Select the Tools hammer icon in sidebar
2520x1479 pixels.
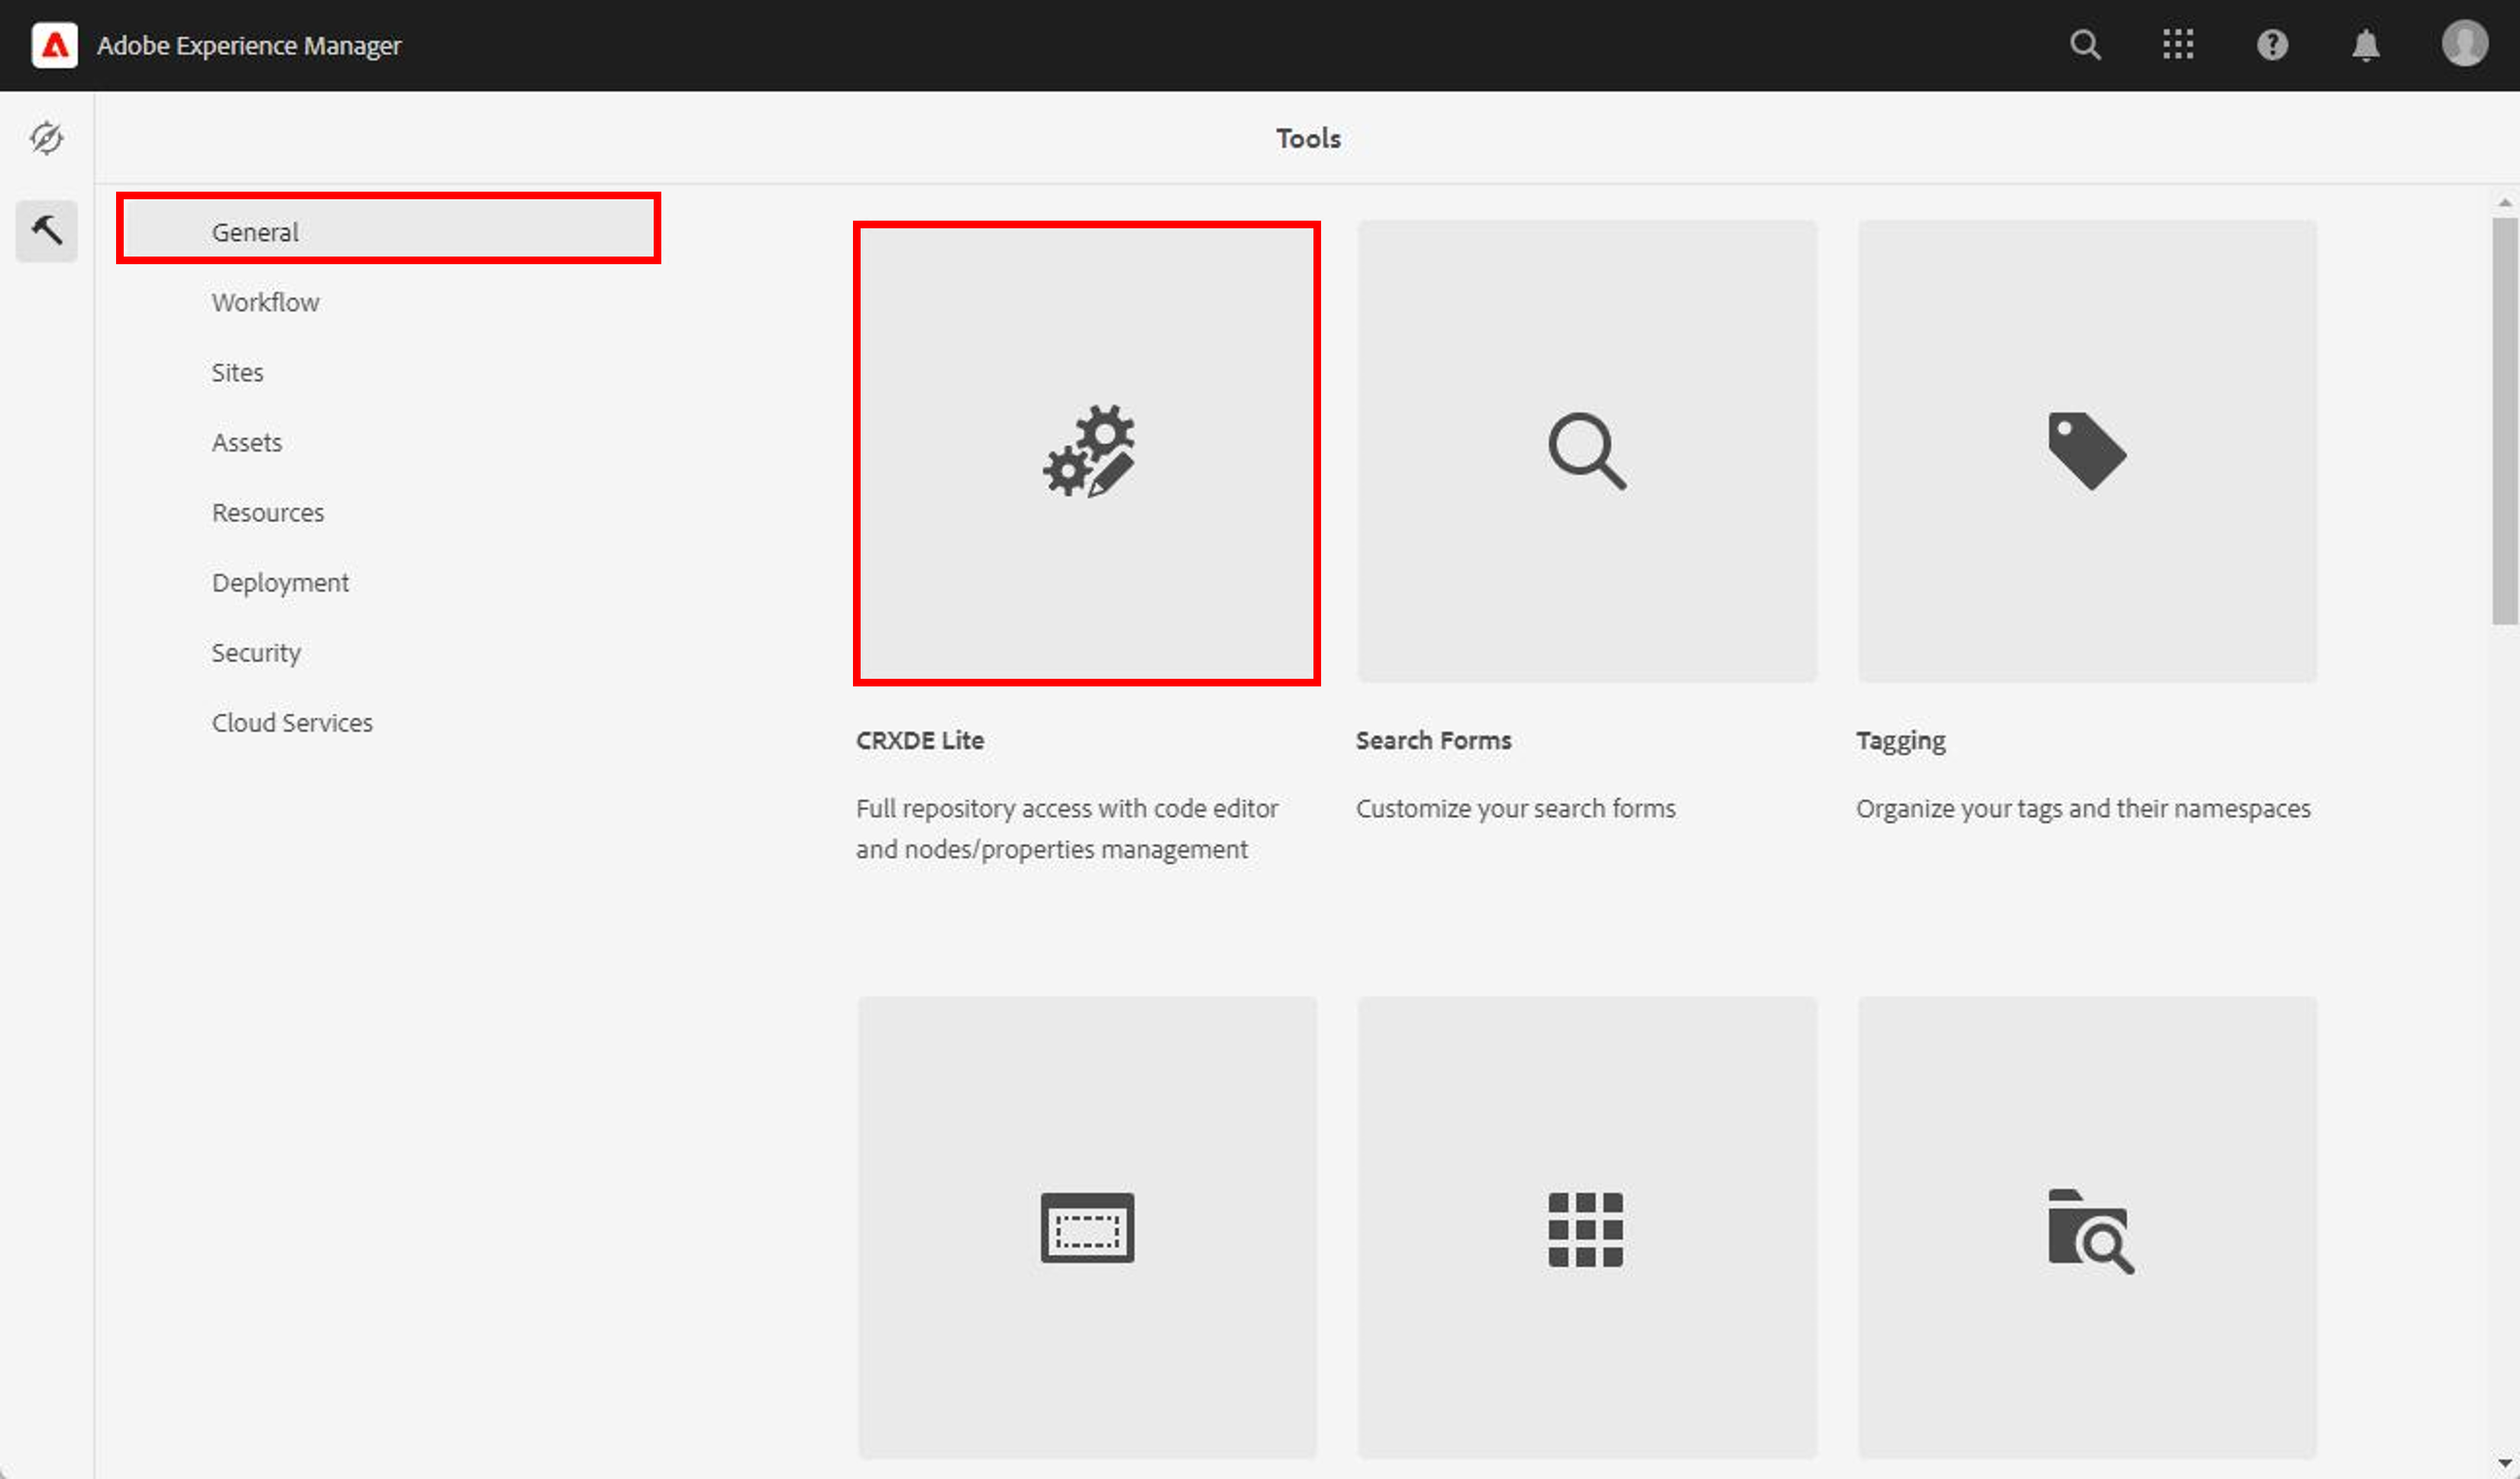point(46,231)
